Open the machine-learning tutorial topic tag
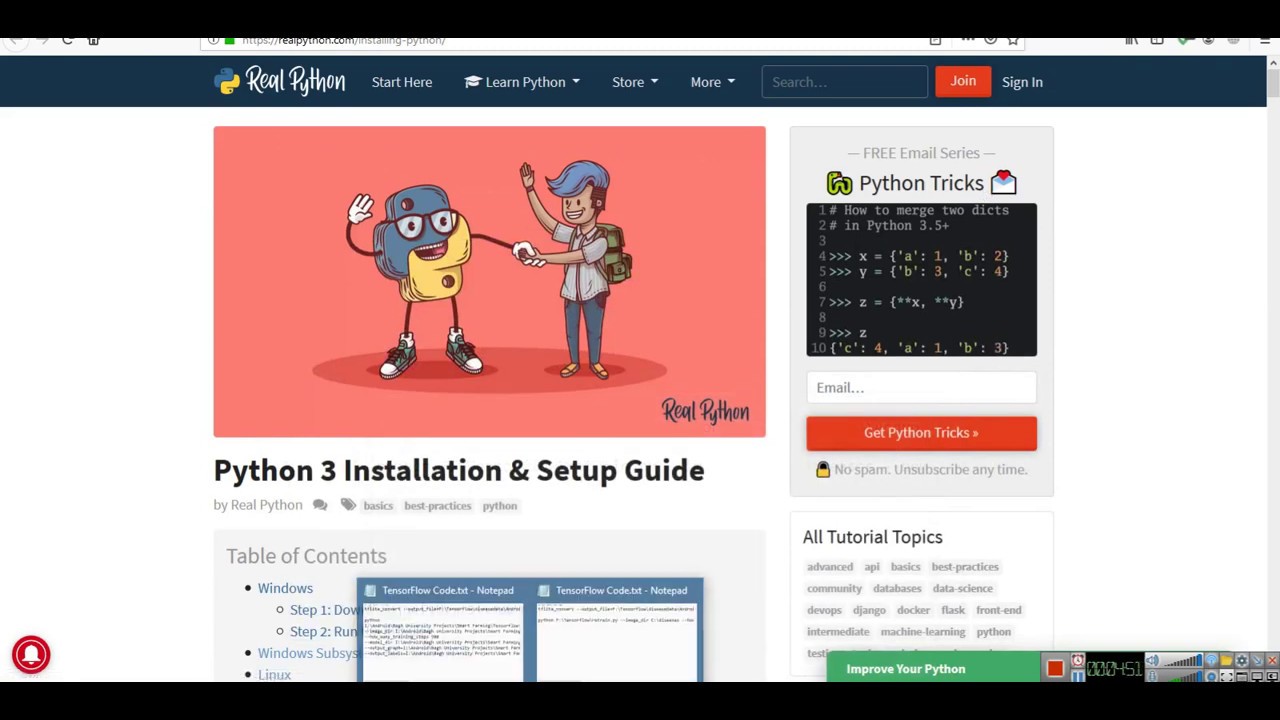The height and width of the screenshot is (720, 1280). click(x=923, y=632)
